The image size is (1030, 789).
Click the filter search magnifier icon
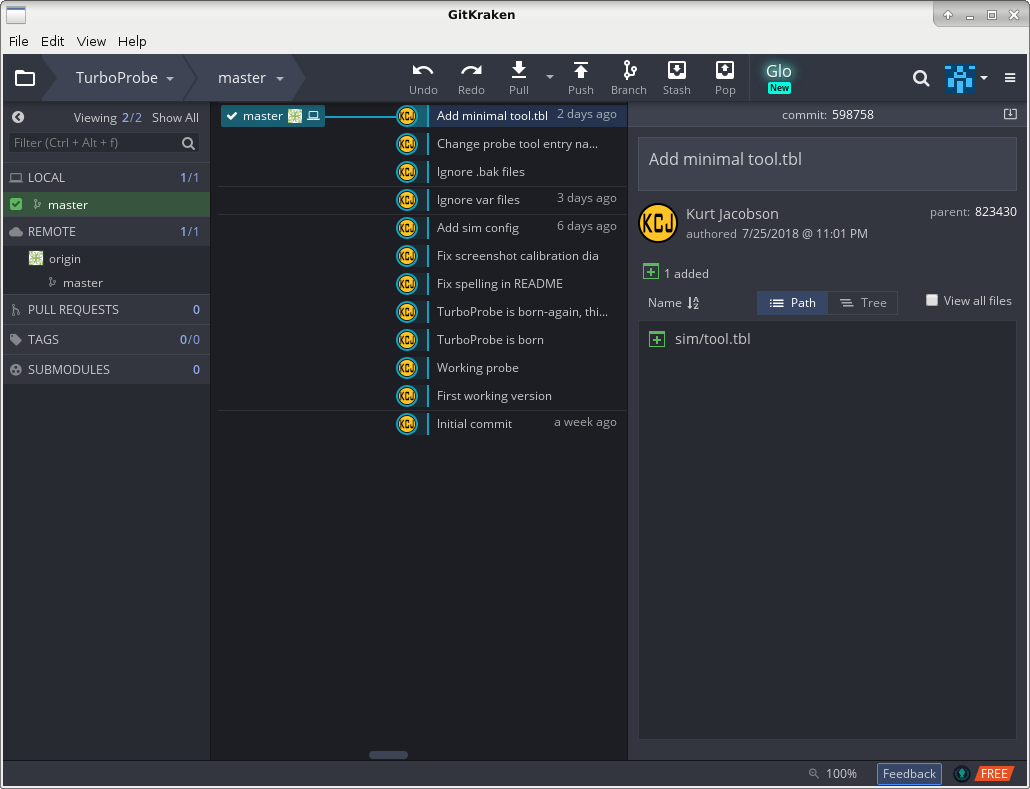point(189,143)
